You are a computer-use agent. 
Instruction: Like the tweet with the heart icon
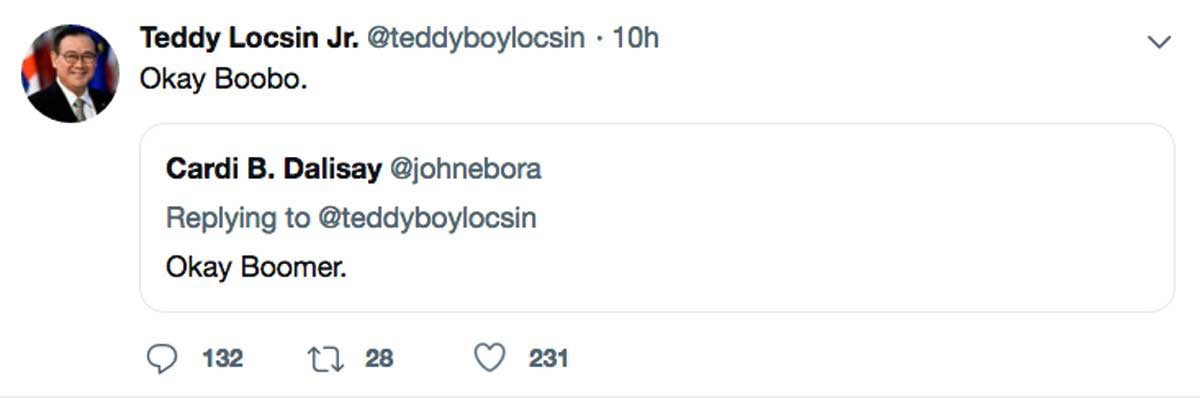pyautogui.click(x=489, y=358)
